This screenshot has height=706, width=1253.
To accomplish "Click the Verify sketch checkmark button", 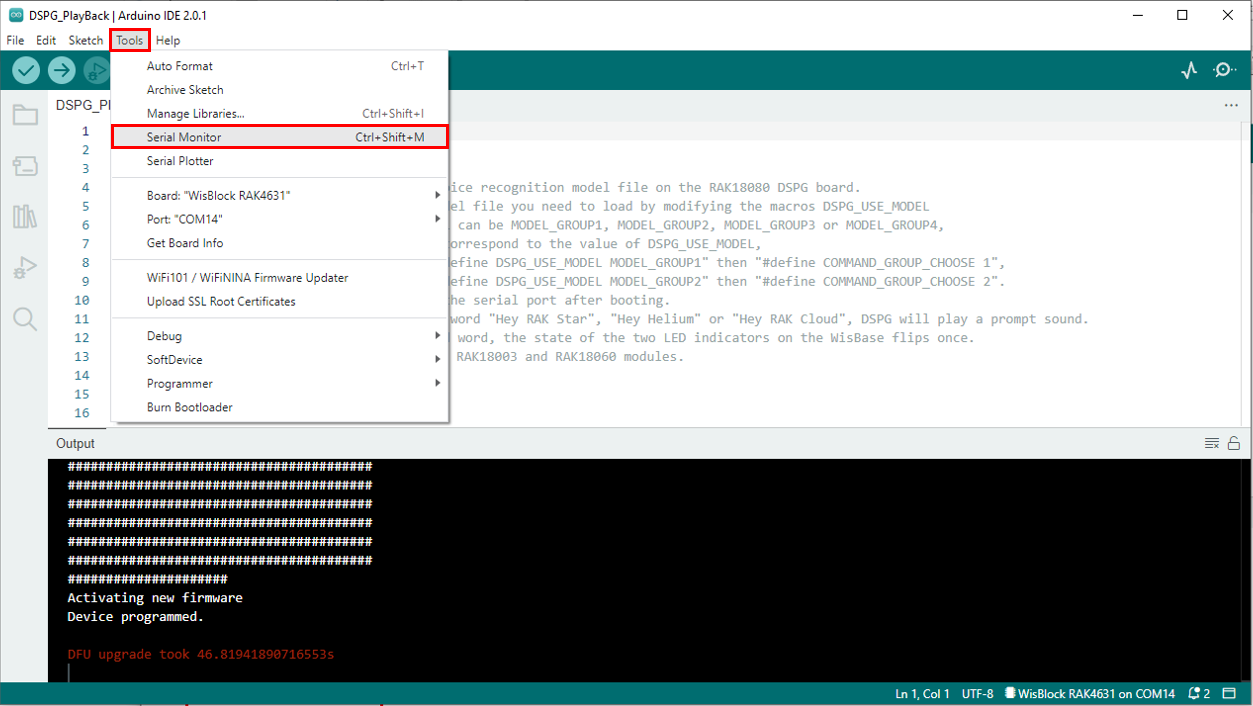I will point(26,70).
